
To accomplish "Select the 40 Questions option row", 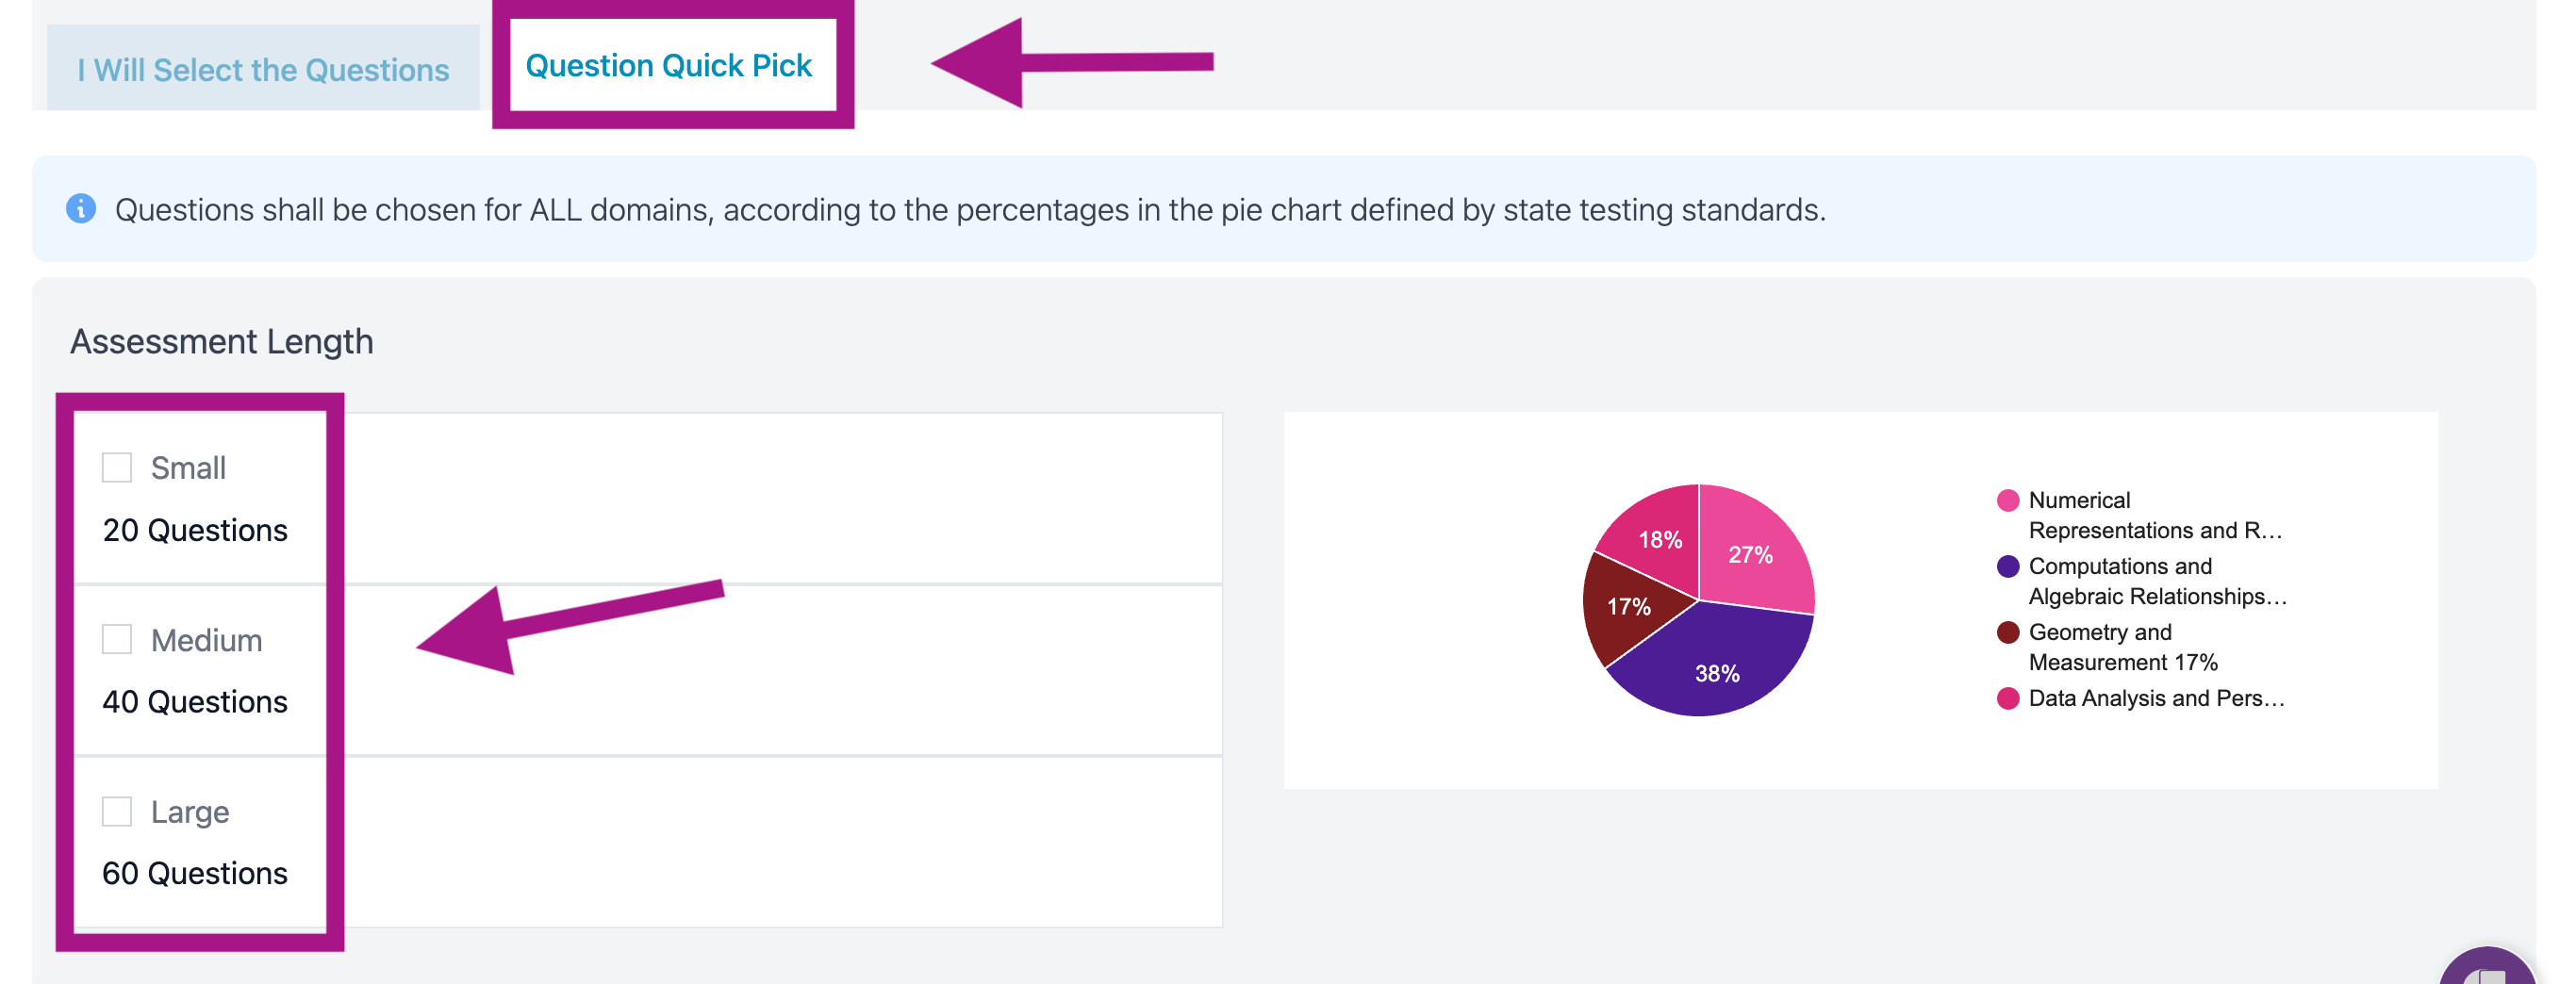I will [648, 670].
